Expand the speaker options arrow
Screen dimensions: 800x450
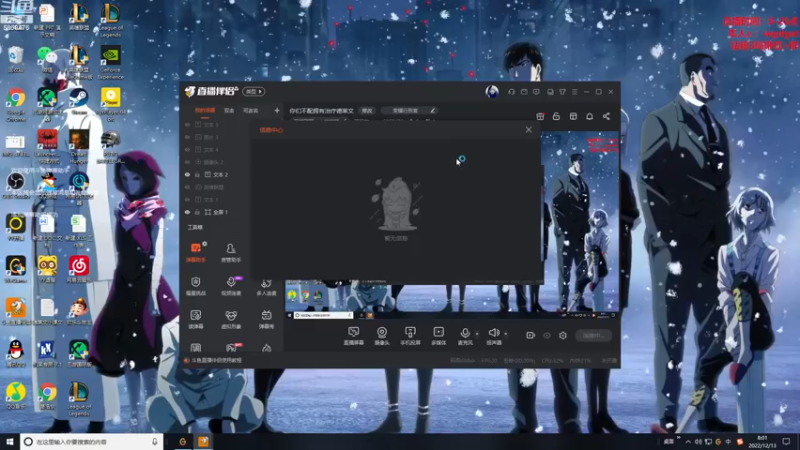506,334
